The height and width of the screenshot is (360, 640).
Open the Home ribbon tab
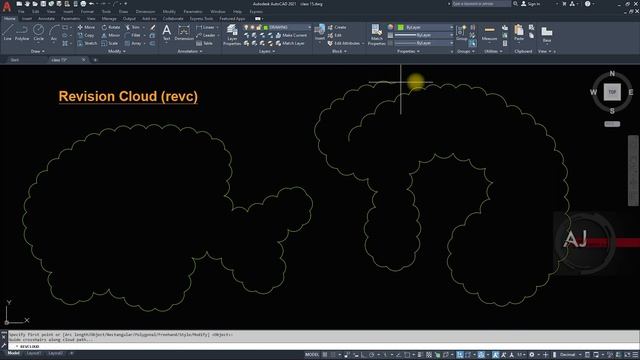[9, 18]
